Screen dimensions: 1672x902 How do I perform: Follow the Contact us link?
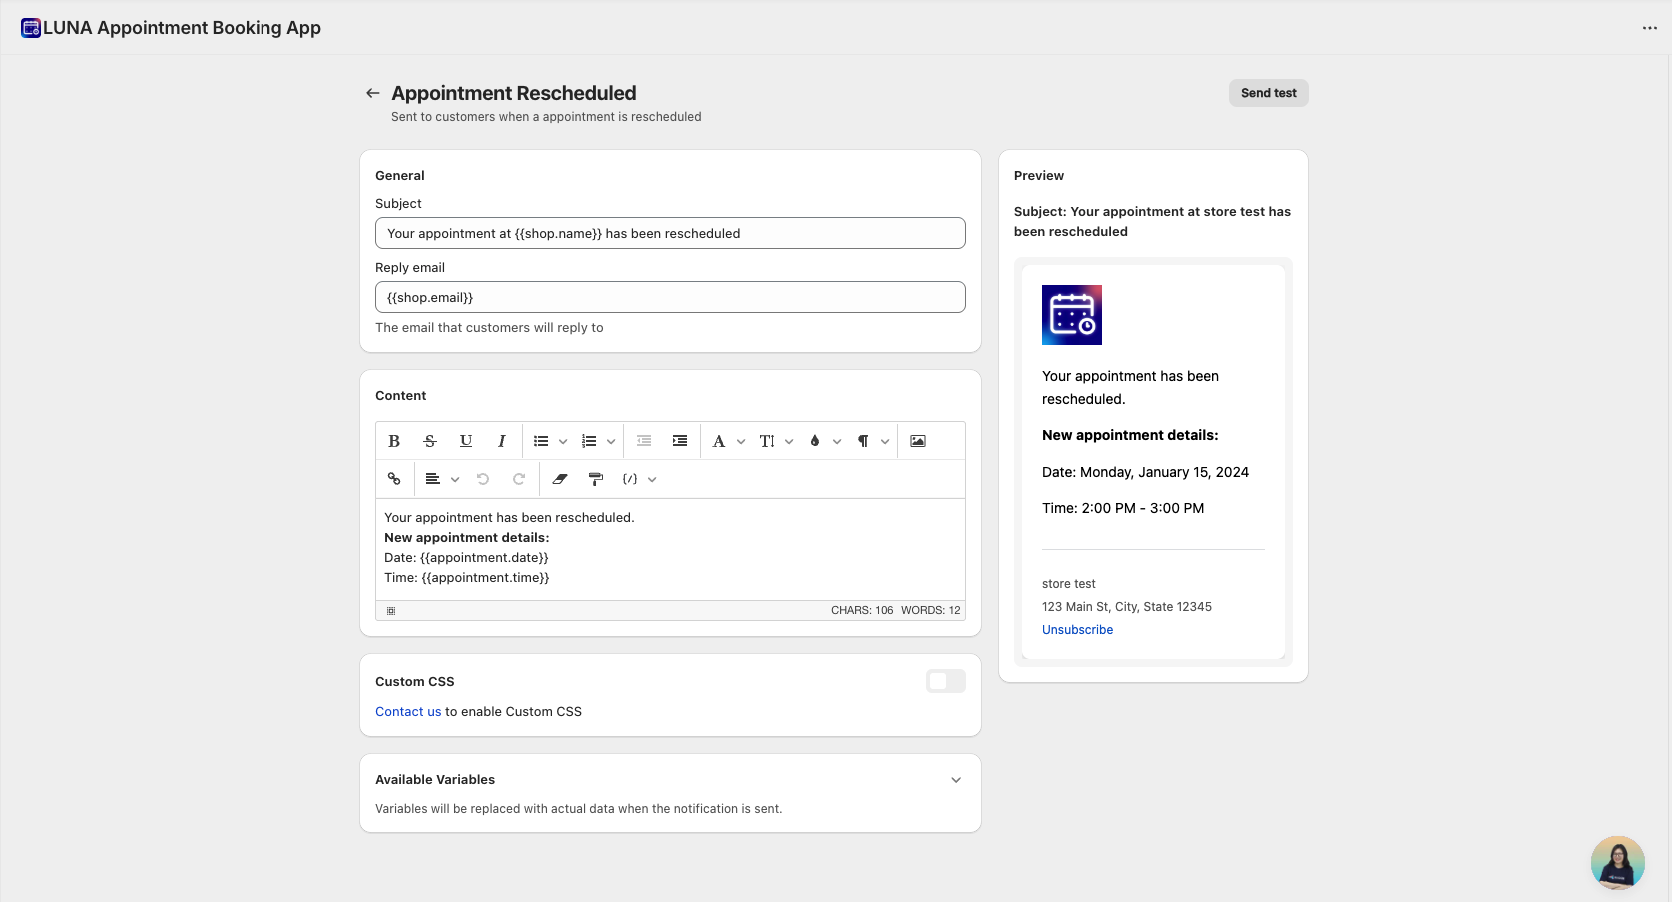point(408,712)
